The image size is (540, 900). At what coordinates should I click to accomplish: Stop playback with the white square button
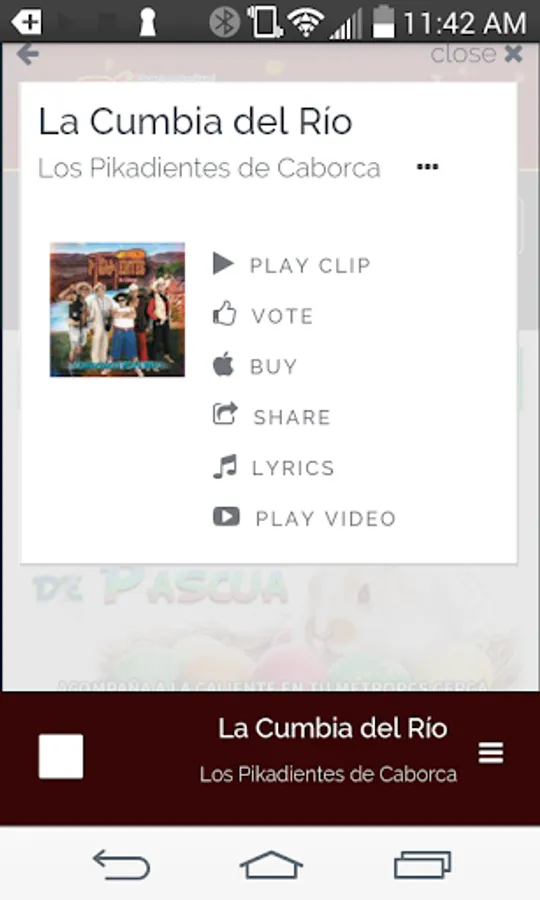pos(61,756)
